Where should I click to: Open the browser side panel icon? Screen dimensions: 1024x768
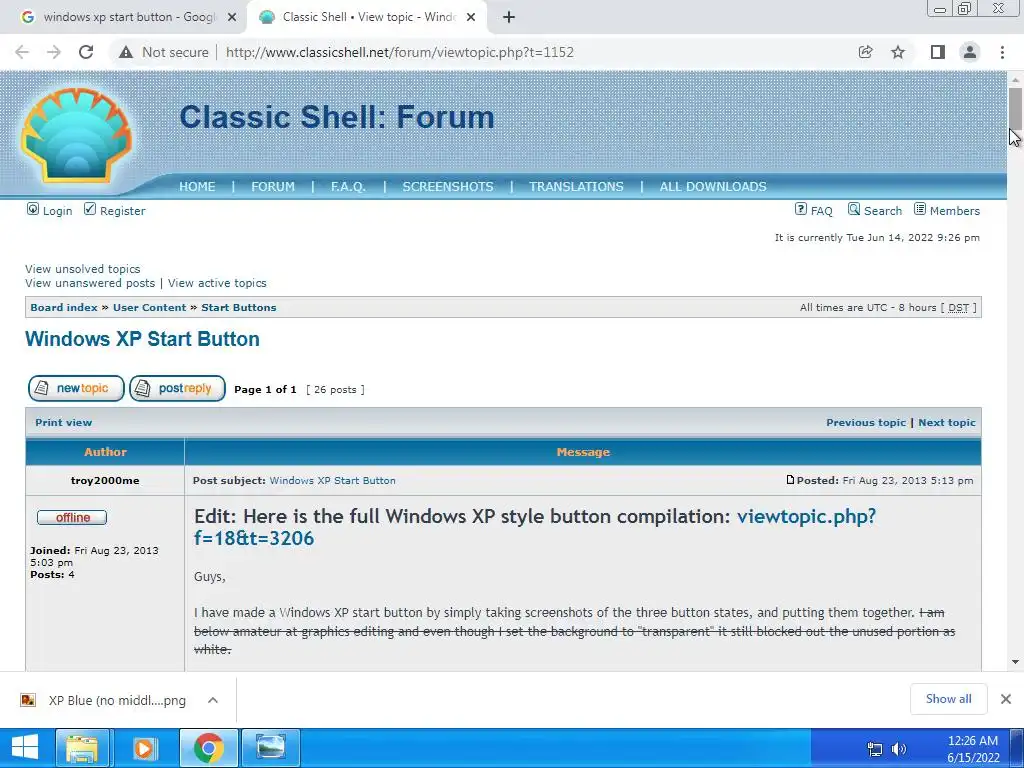[938, 52]
